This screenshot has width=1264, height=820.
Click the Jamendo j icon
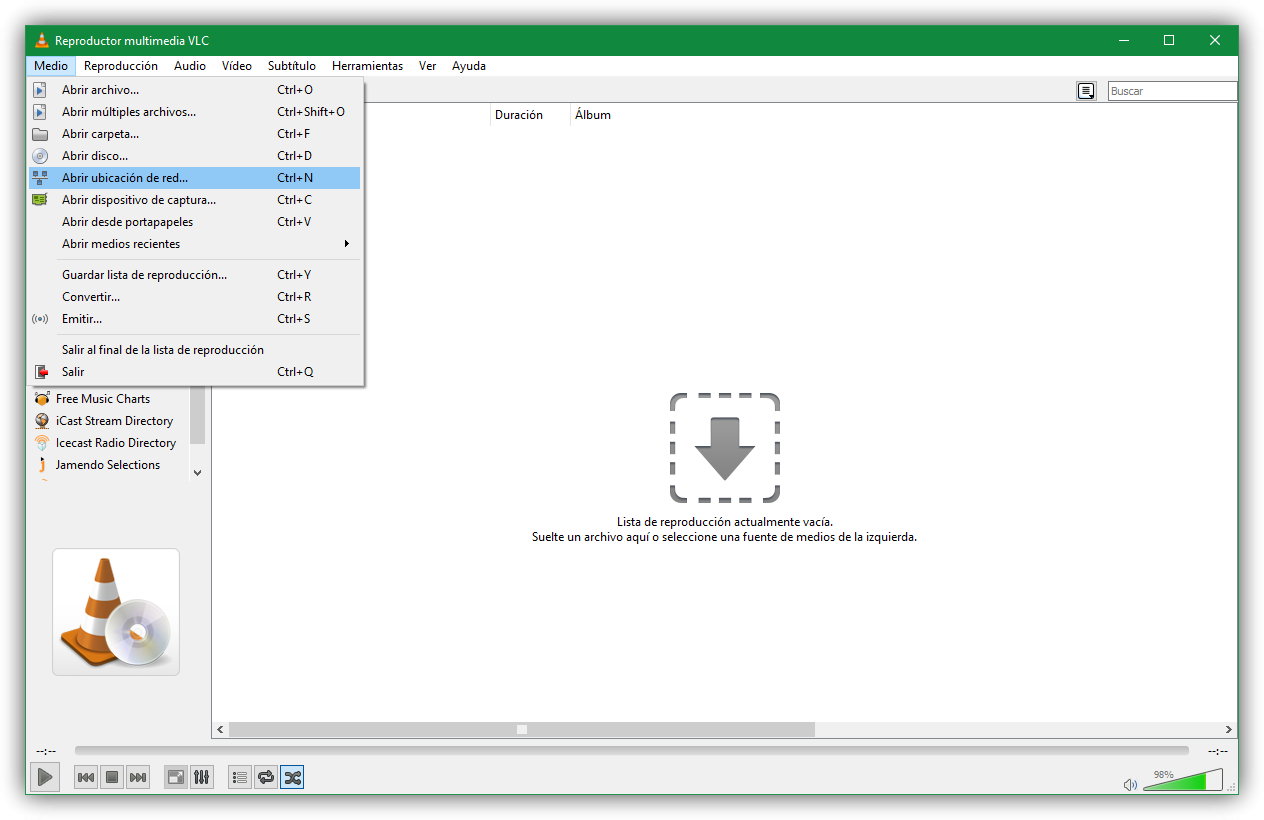click(41, 465)
